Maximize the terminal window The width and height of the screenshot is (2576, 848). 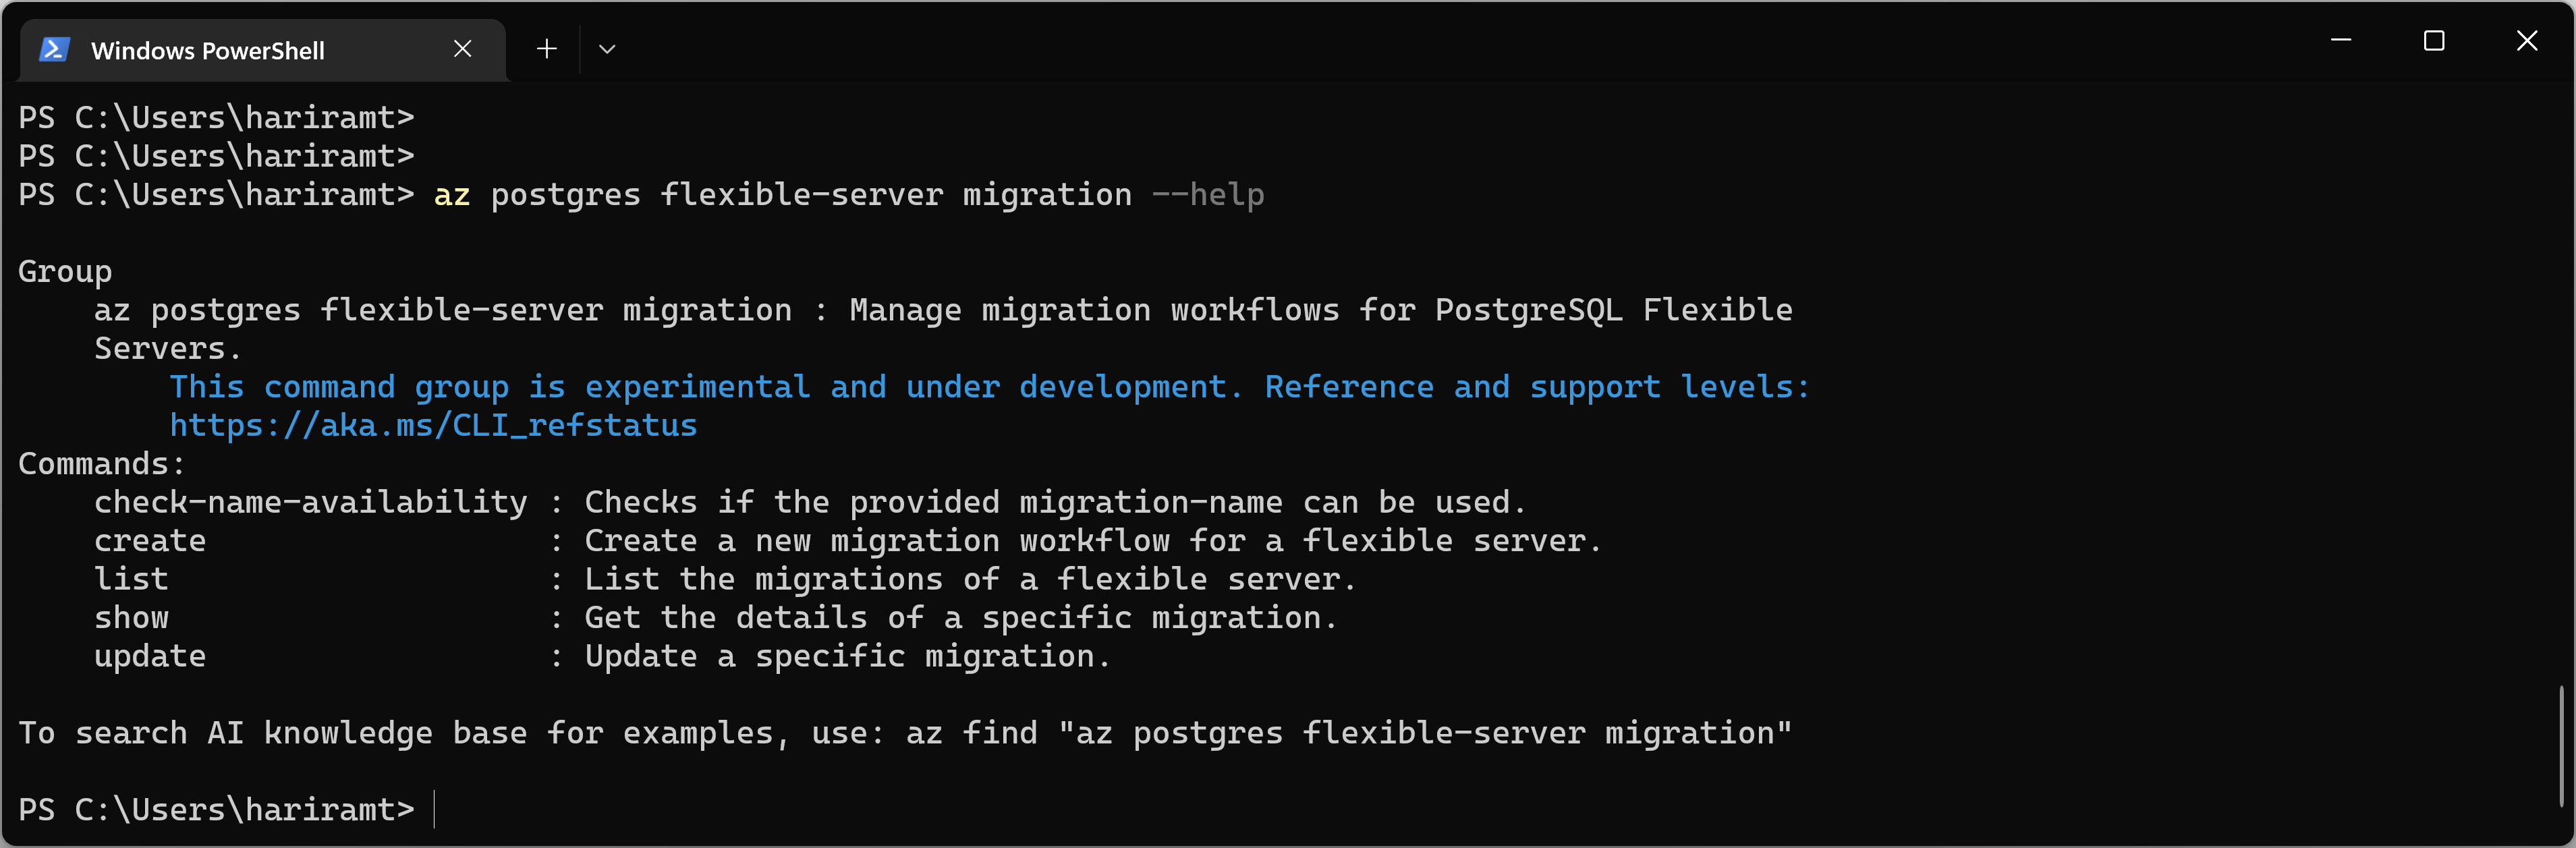(x=2434, y=41)
